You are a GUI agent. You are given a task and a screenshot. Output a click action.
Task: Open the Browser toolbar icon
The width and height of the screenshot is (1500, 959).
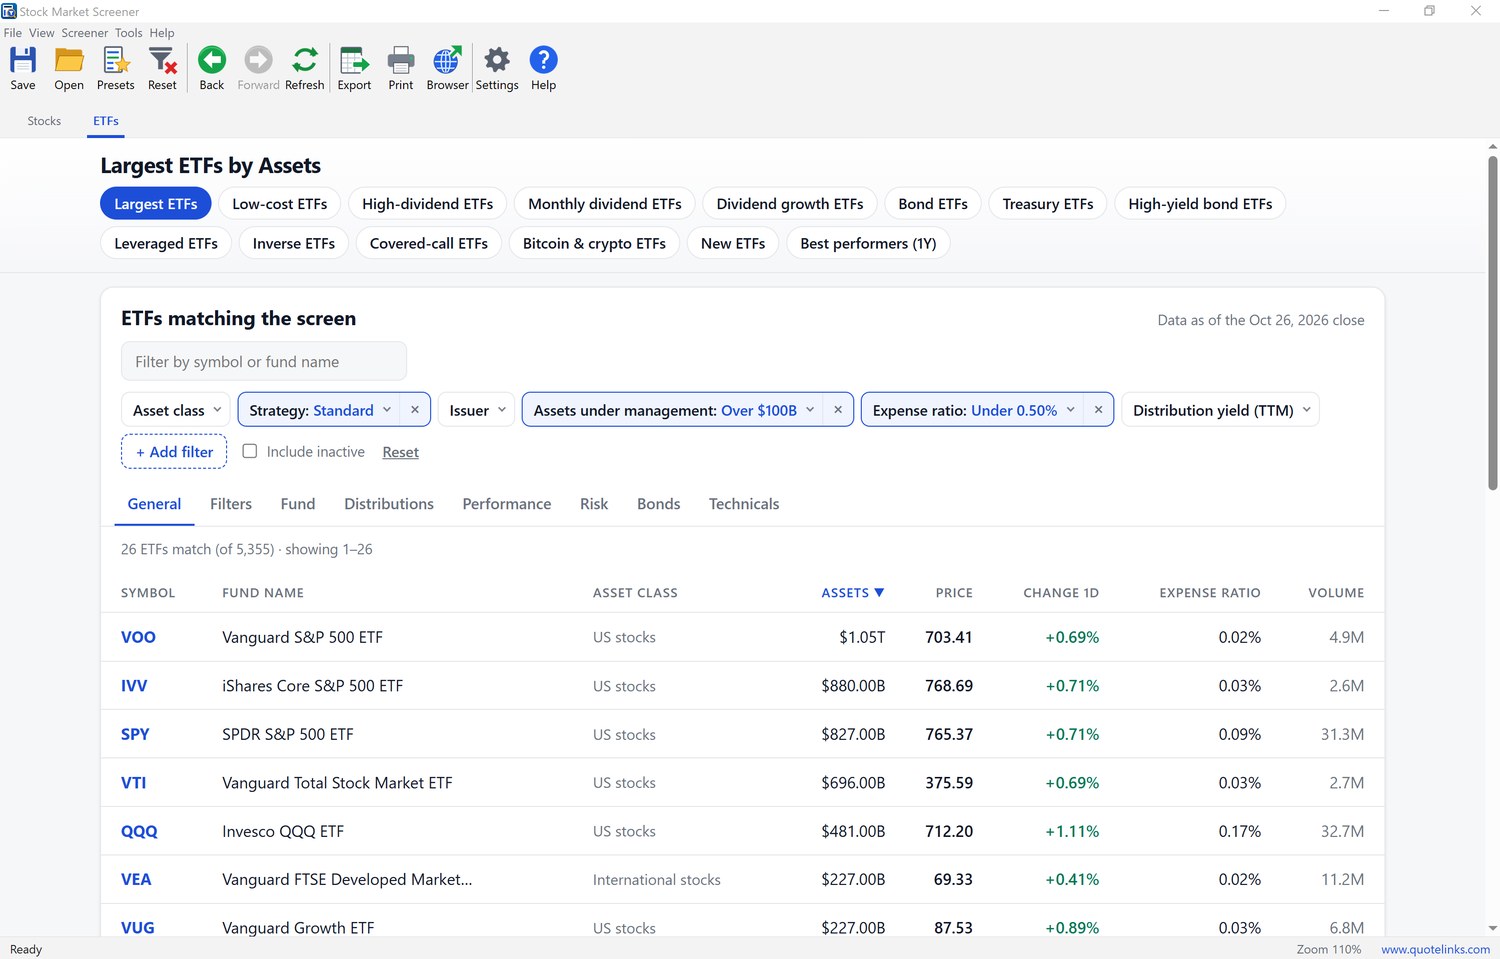pos(447,68)
